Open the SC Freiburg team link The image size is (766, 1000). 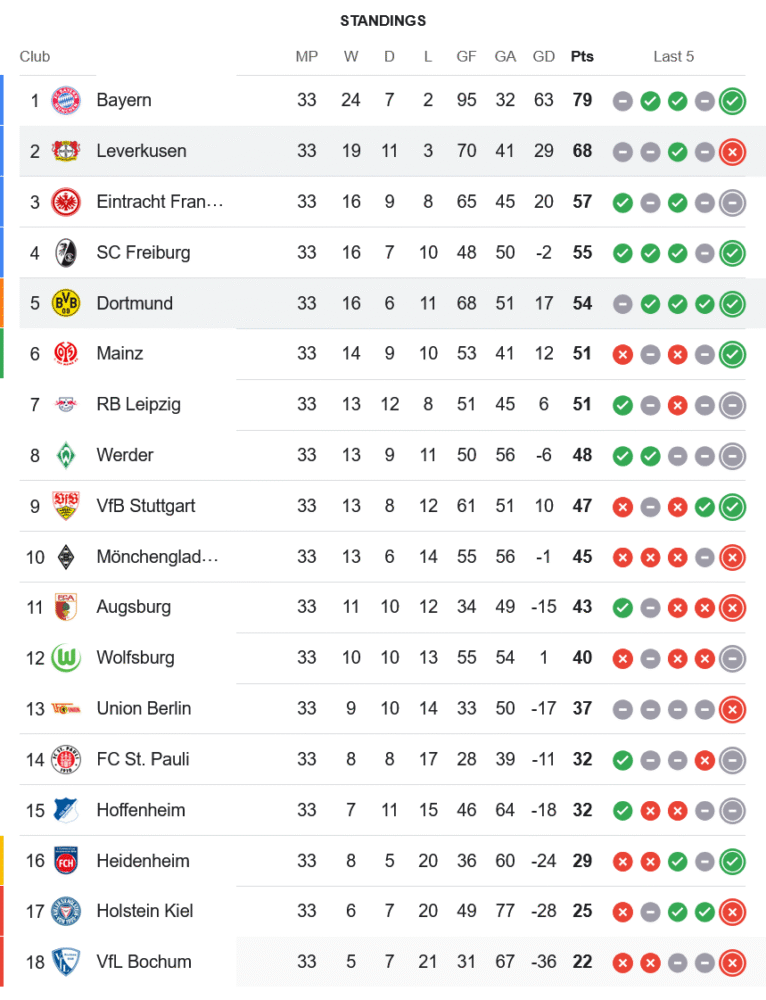coord(143,253)
